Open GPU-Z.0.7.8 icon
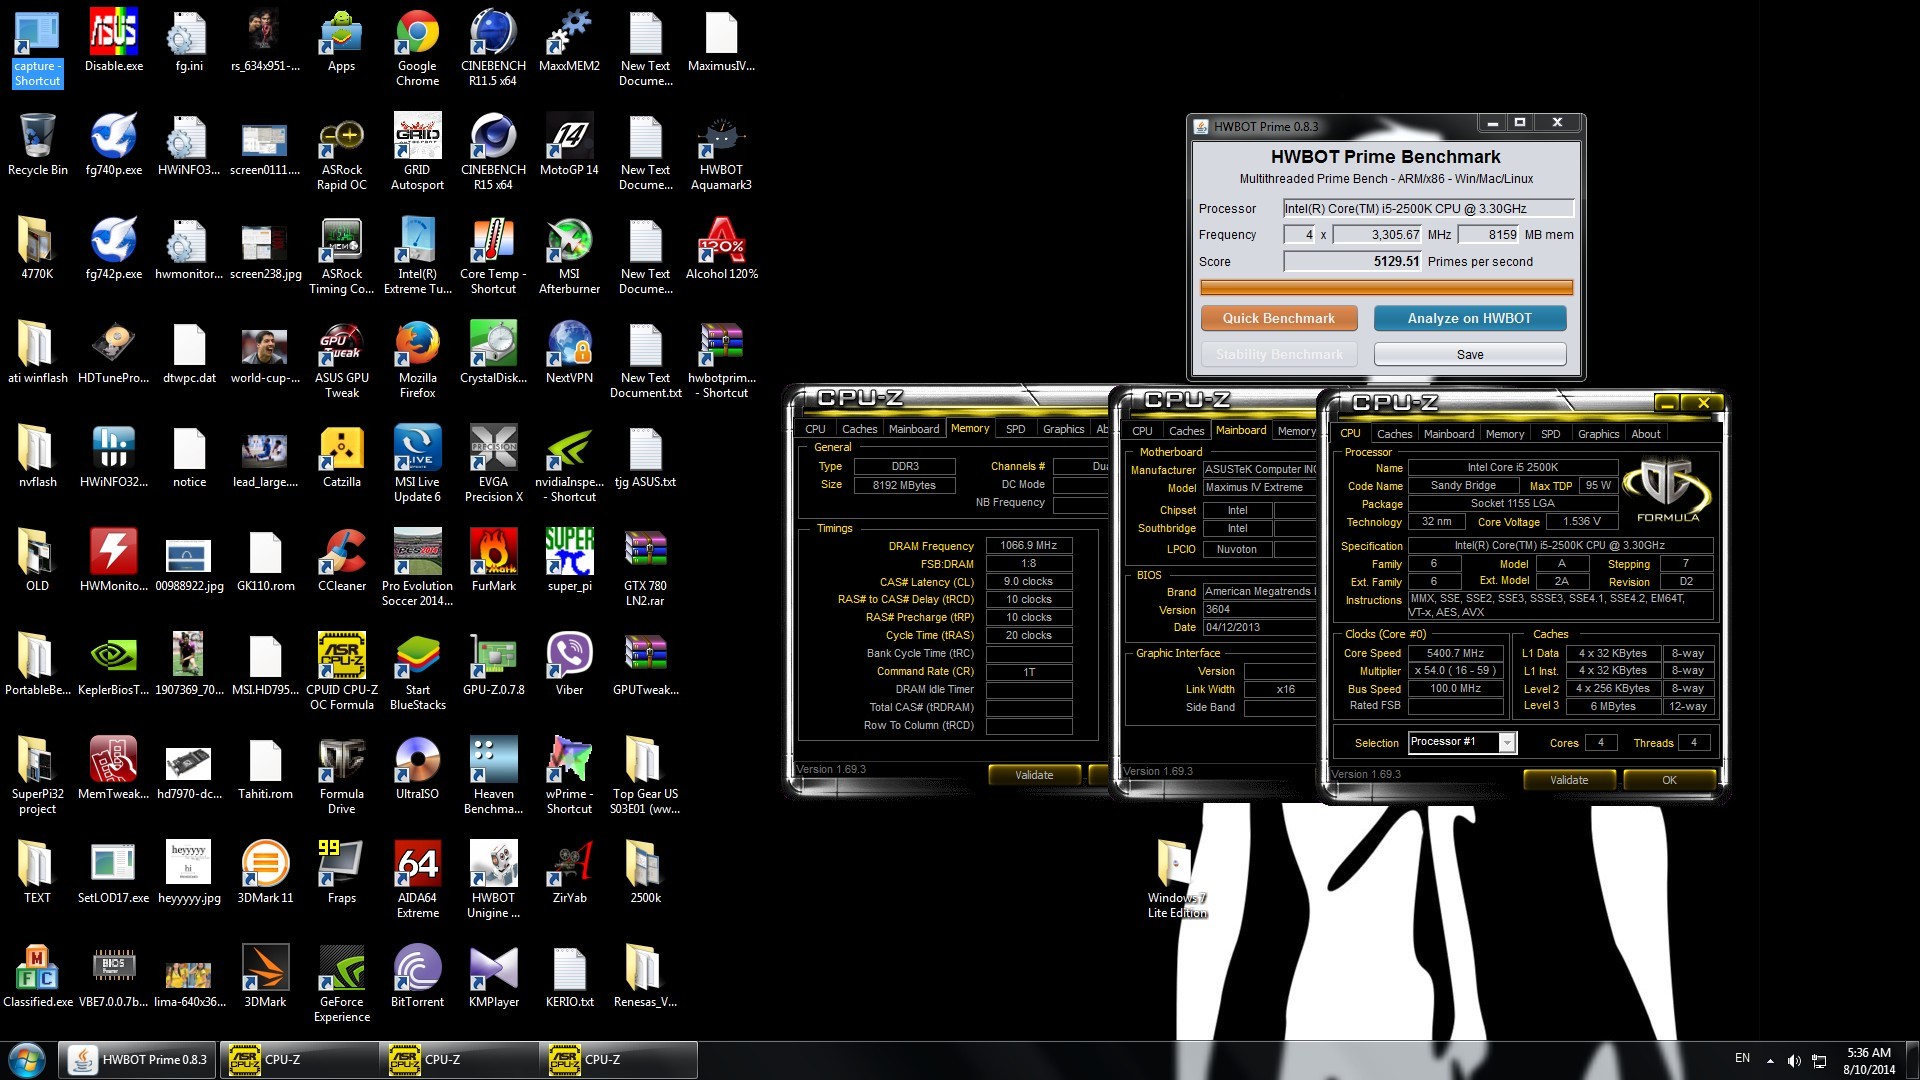Image resolution: width=1920 pixels, height=1080 pixels. pos(493,665)
